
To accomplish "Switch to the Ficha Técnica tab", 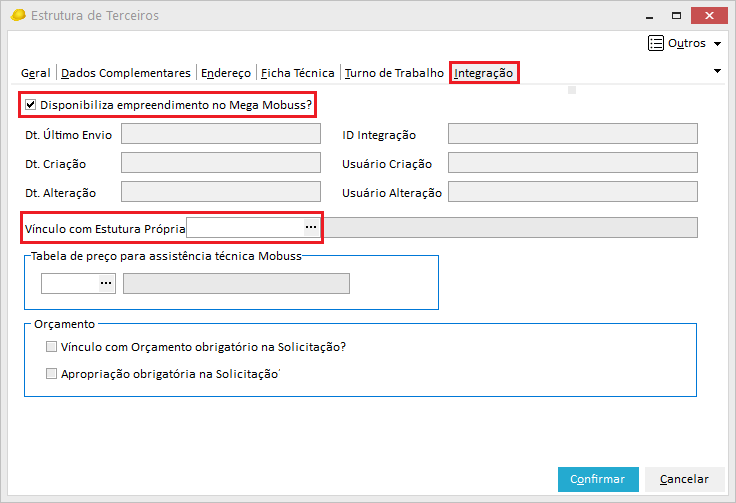I will 298,73.
